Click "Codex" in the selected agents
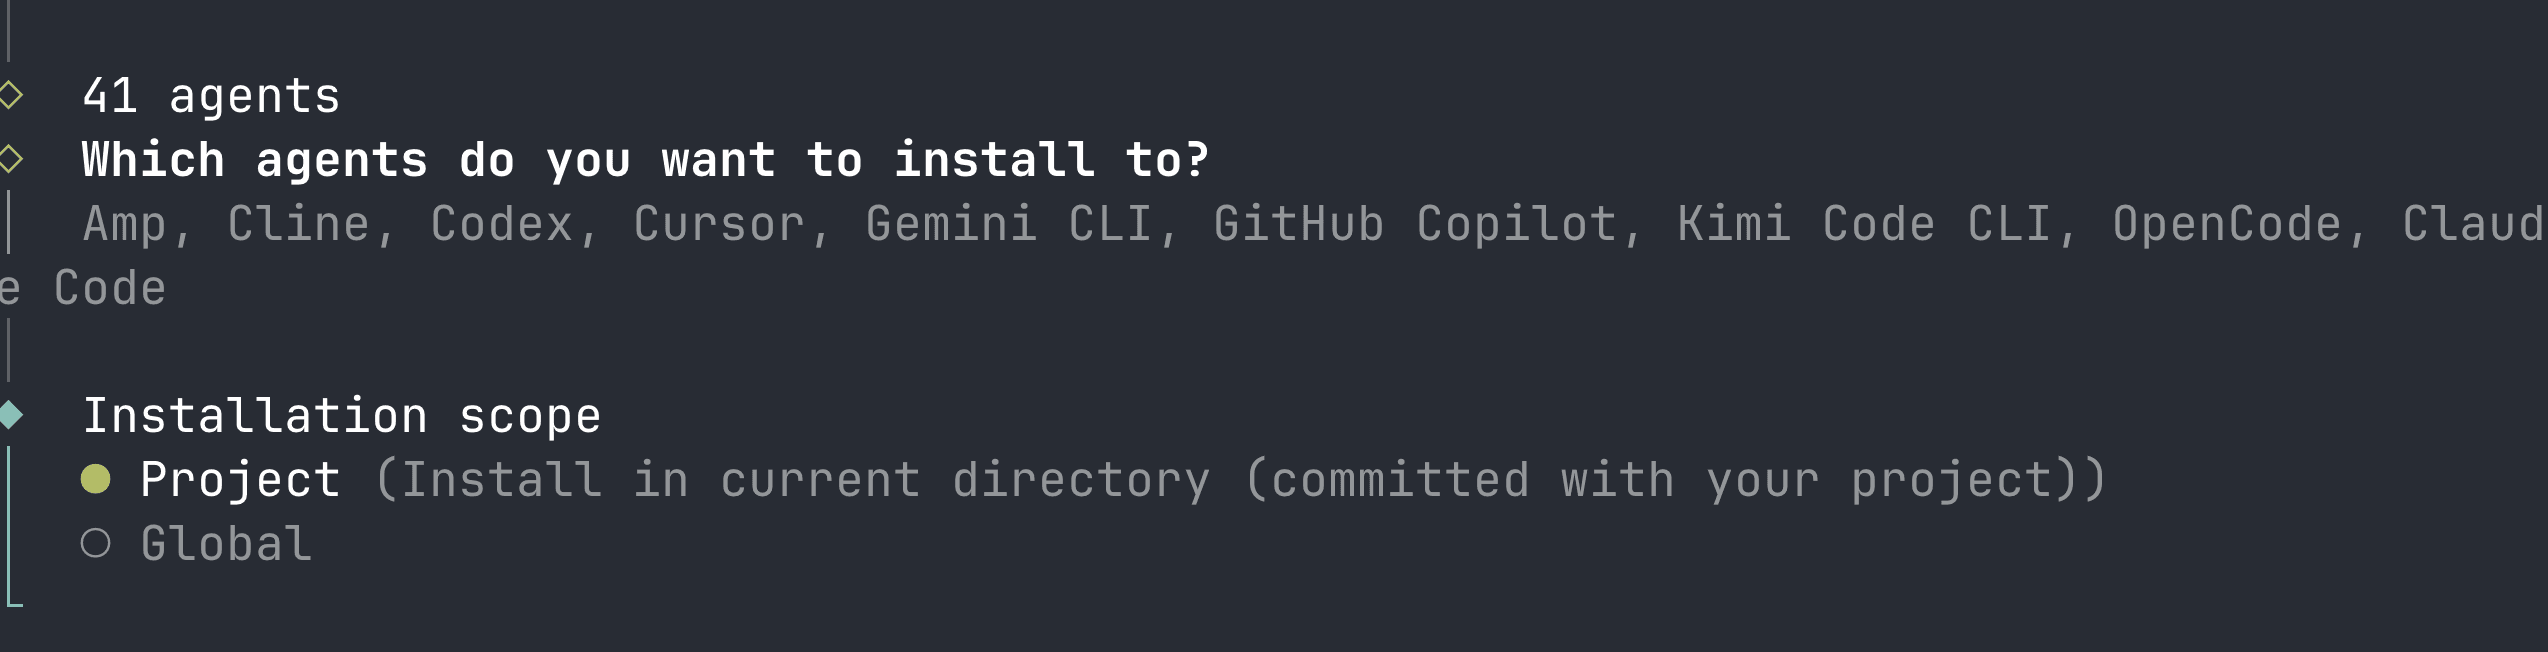The width and height of the screenshot is (2548, 652). [x=501, y=223]
